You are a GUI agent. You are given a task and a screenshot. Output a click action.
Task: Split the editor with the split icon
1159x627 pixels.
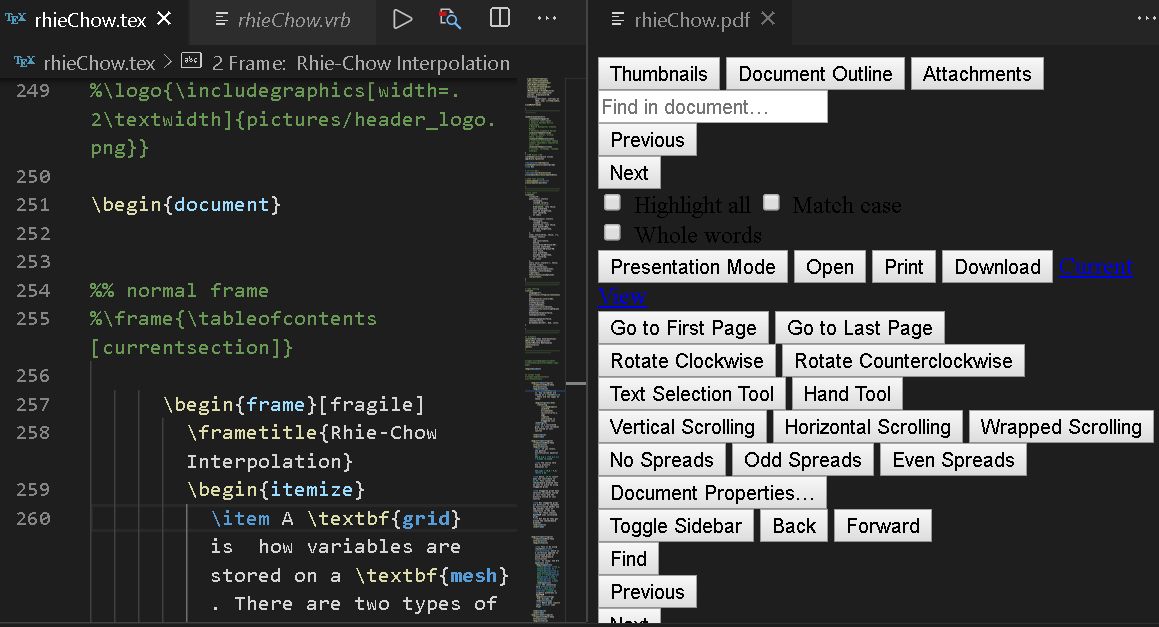pyautogui.click(x=500, y=18)
